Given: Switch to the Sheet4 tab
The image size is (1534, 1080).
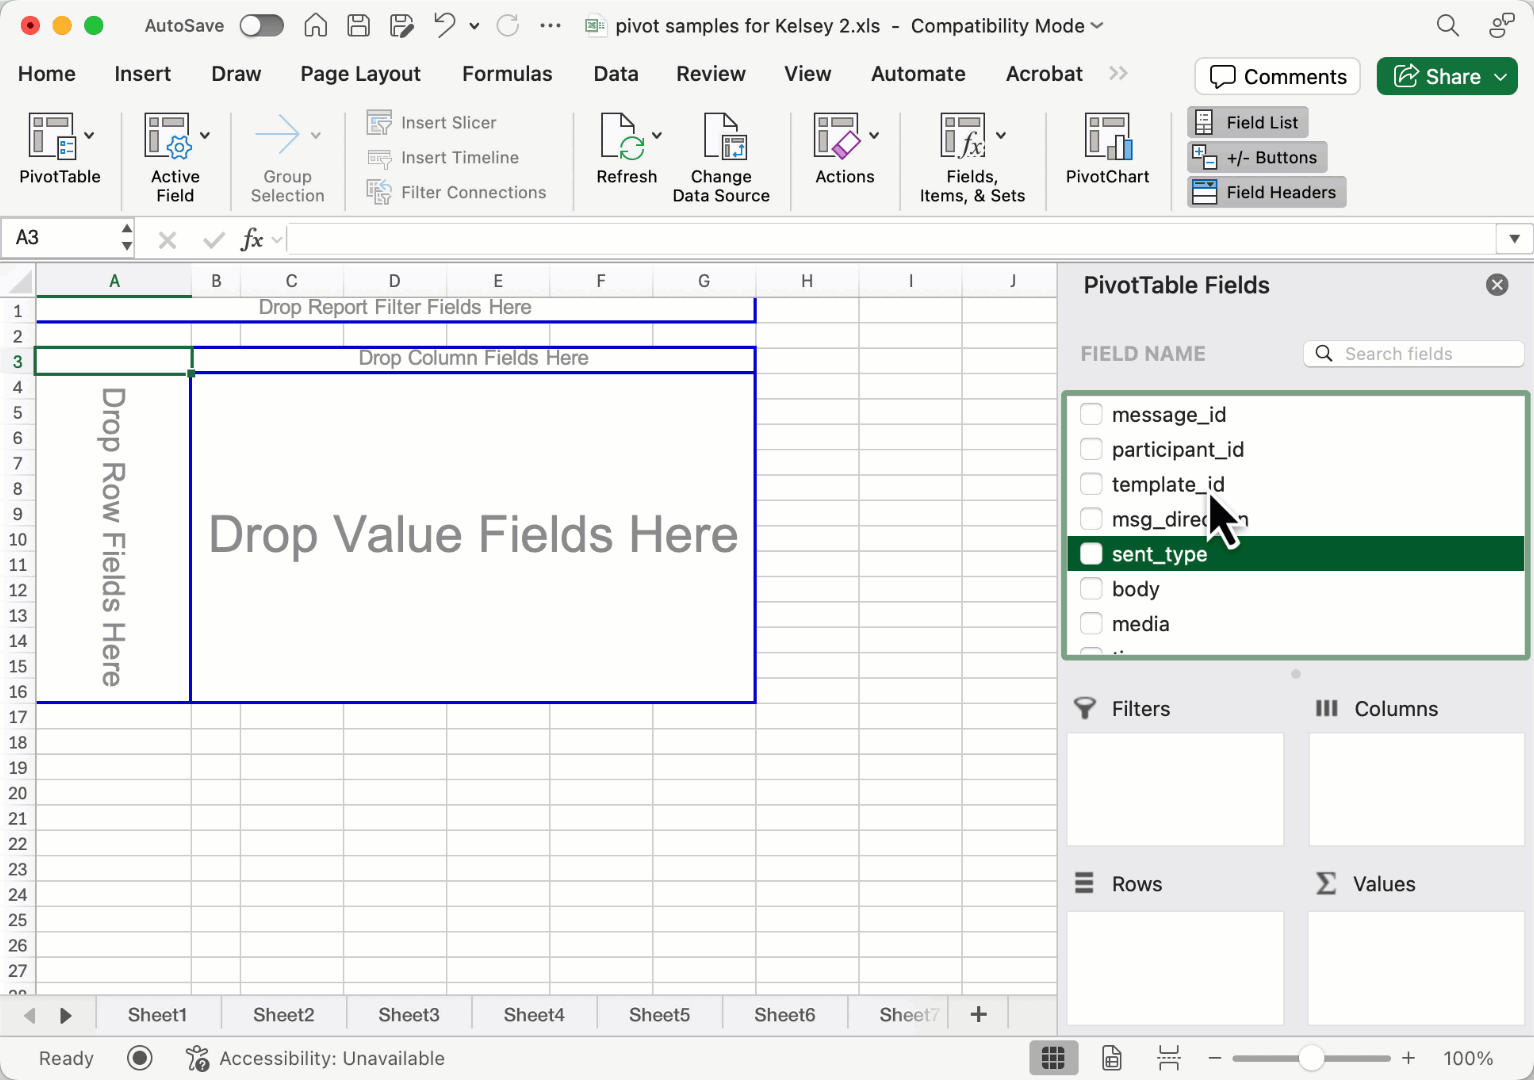Looking at the screenshot, I should [534, 1015].
